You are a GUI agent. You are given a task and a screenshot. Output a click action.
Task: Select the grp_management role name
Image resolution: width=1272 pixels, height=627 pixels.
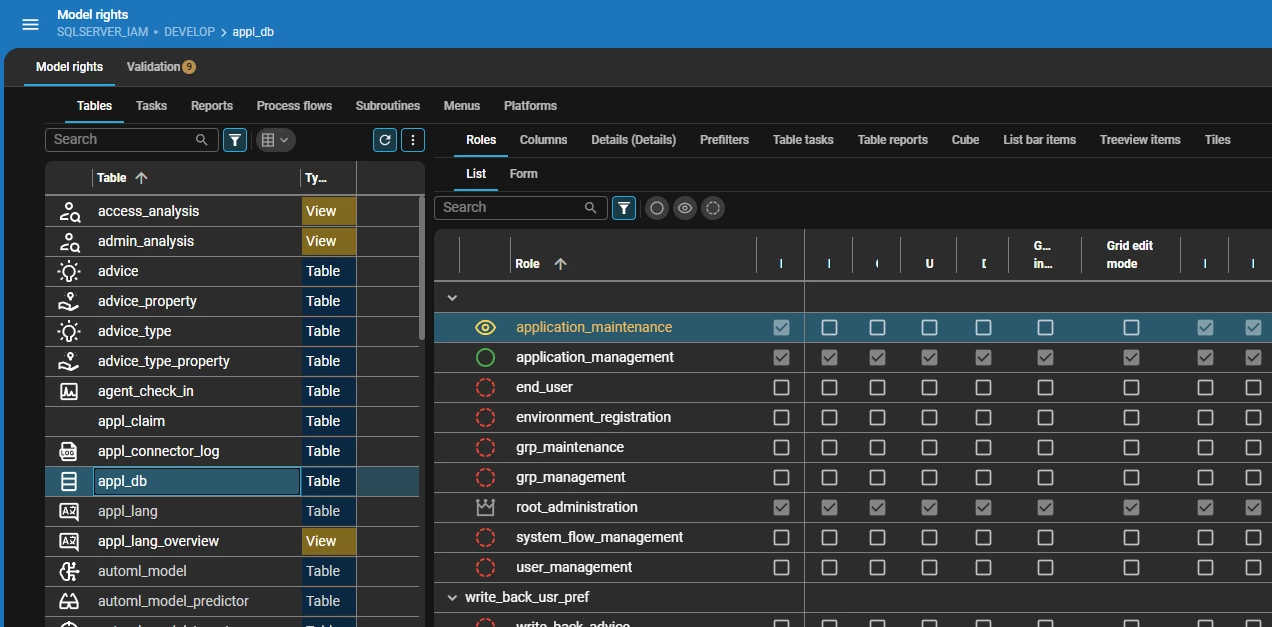click(x=571, y=477)
